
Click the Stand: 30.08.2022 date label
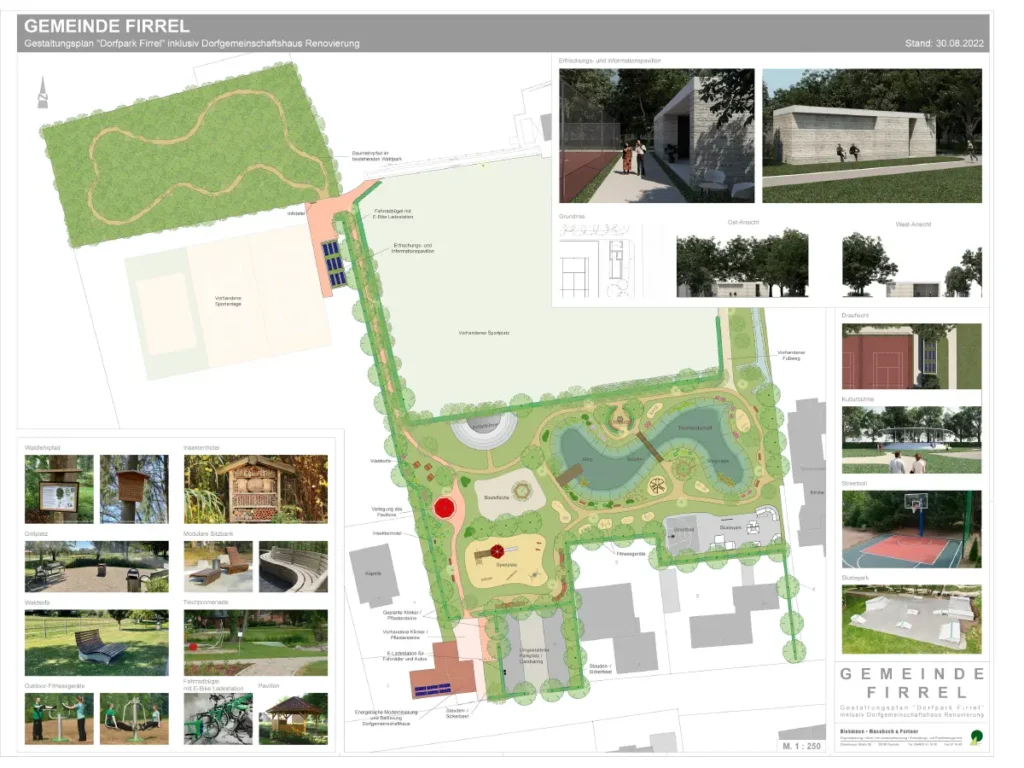pos(944,44)
